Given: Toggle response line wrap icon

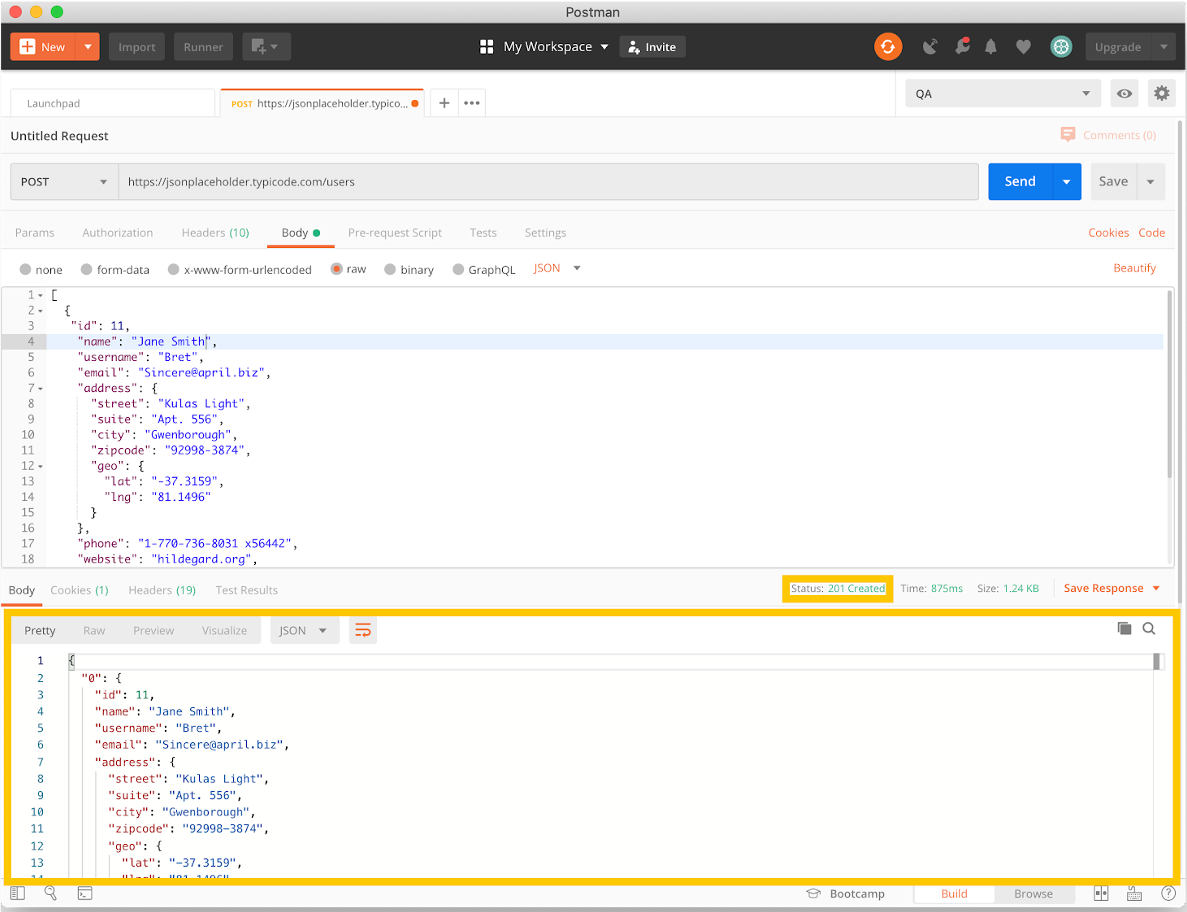Looking at the screenshot, I should click(363, 630).
